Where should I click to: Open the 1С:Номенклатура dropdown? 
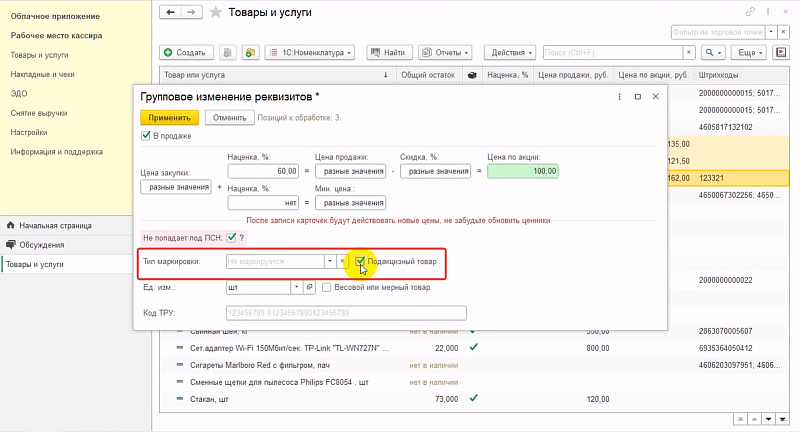coord(310,53)
